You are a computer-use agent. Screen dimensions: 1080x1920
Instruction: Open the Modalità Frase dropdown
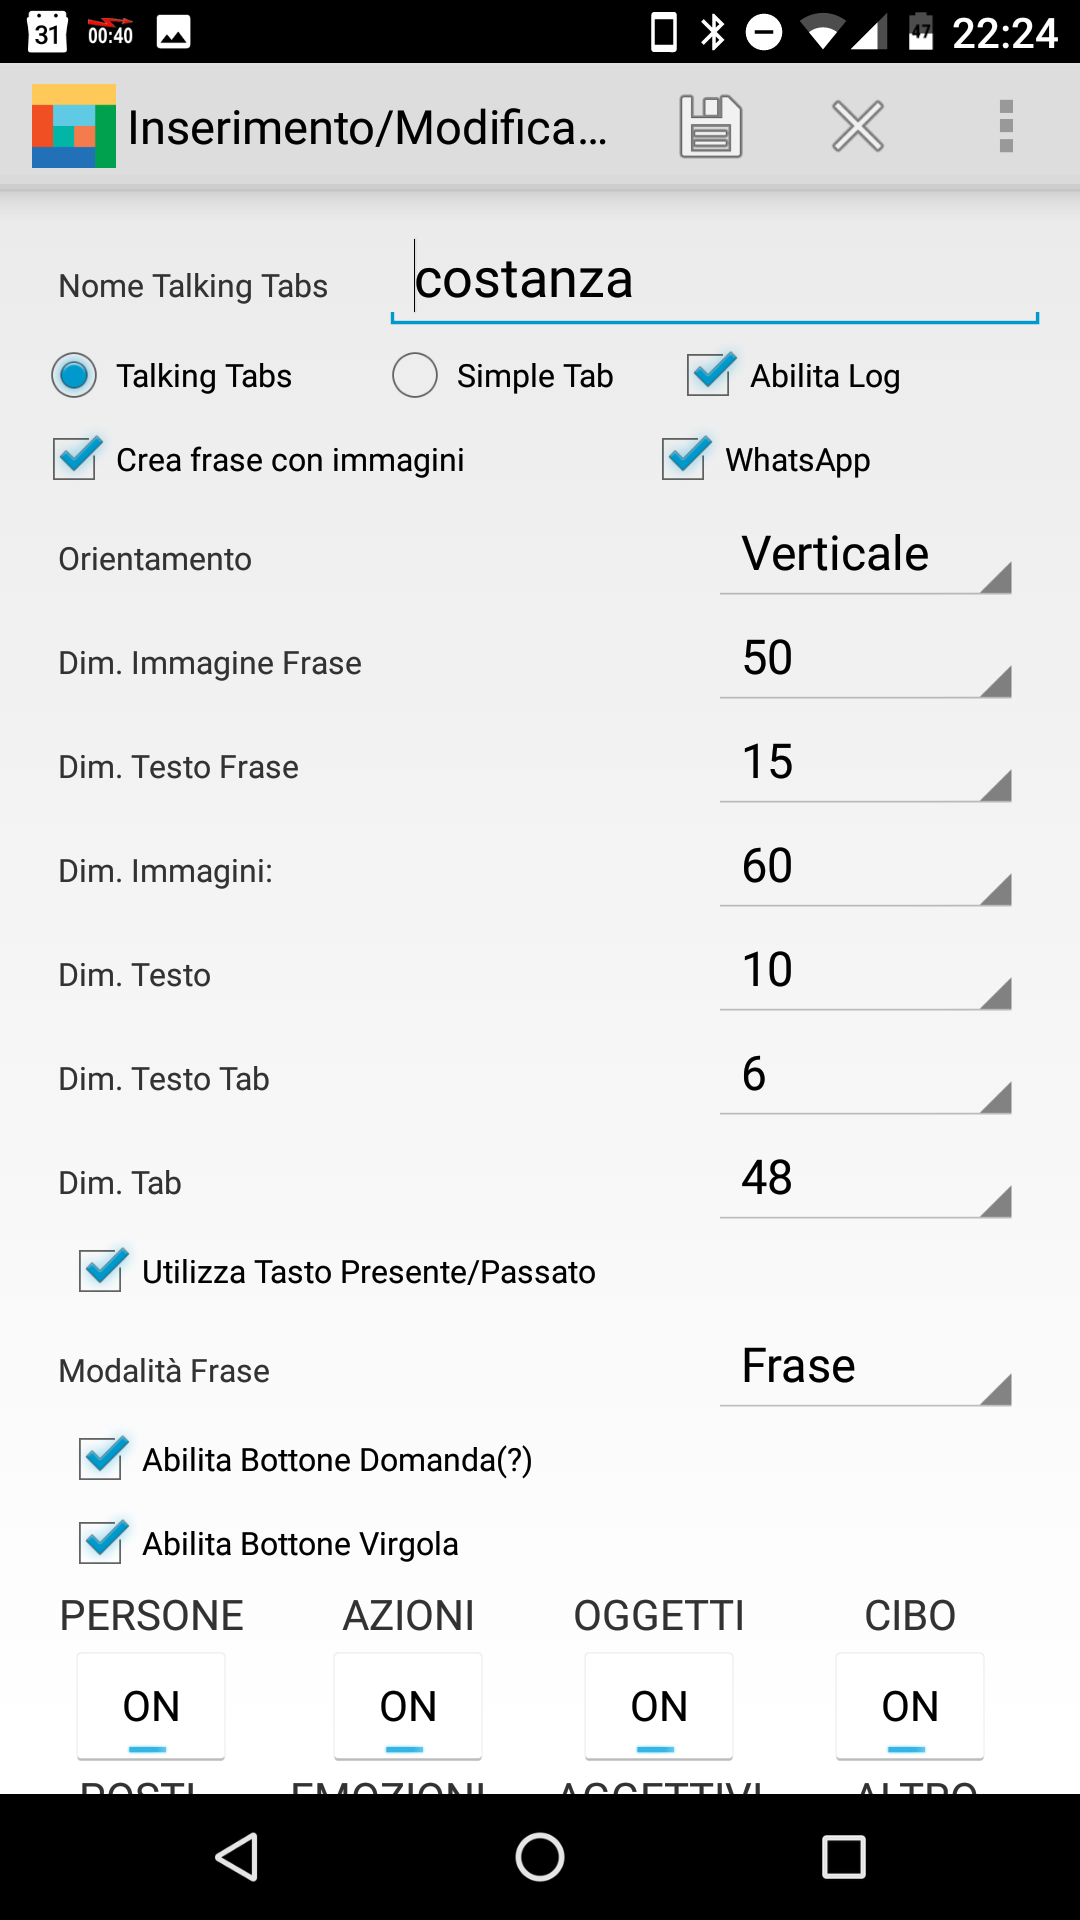(x=865, y=1369)
